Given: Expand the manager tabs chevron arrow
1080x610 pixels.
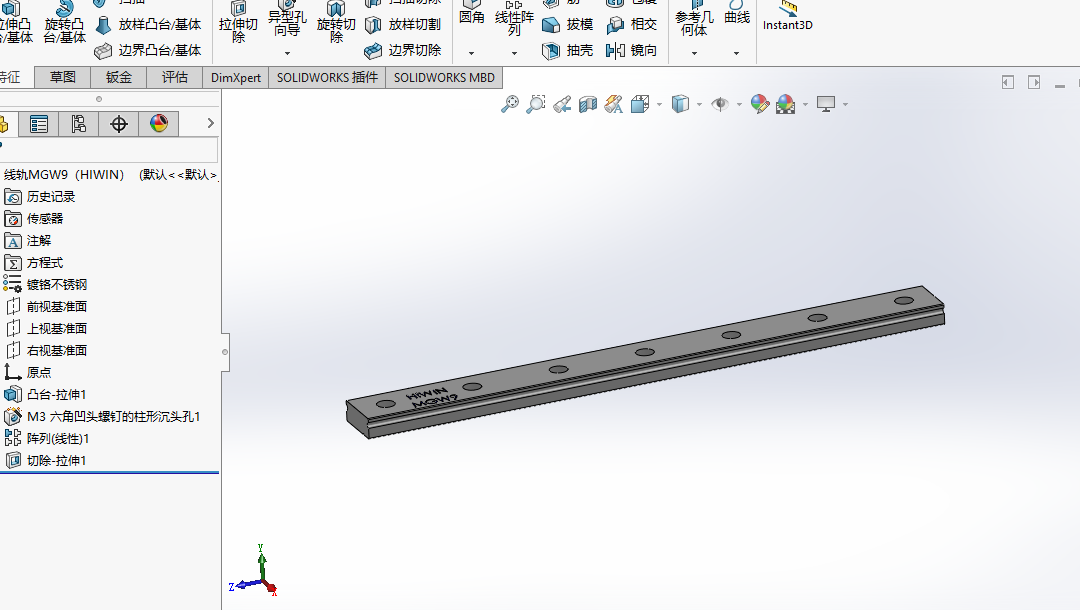Looking at the screenshot, I should point(211,123).
